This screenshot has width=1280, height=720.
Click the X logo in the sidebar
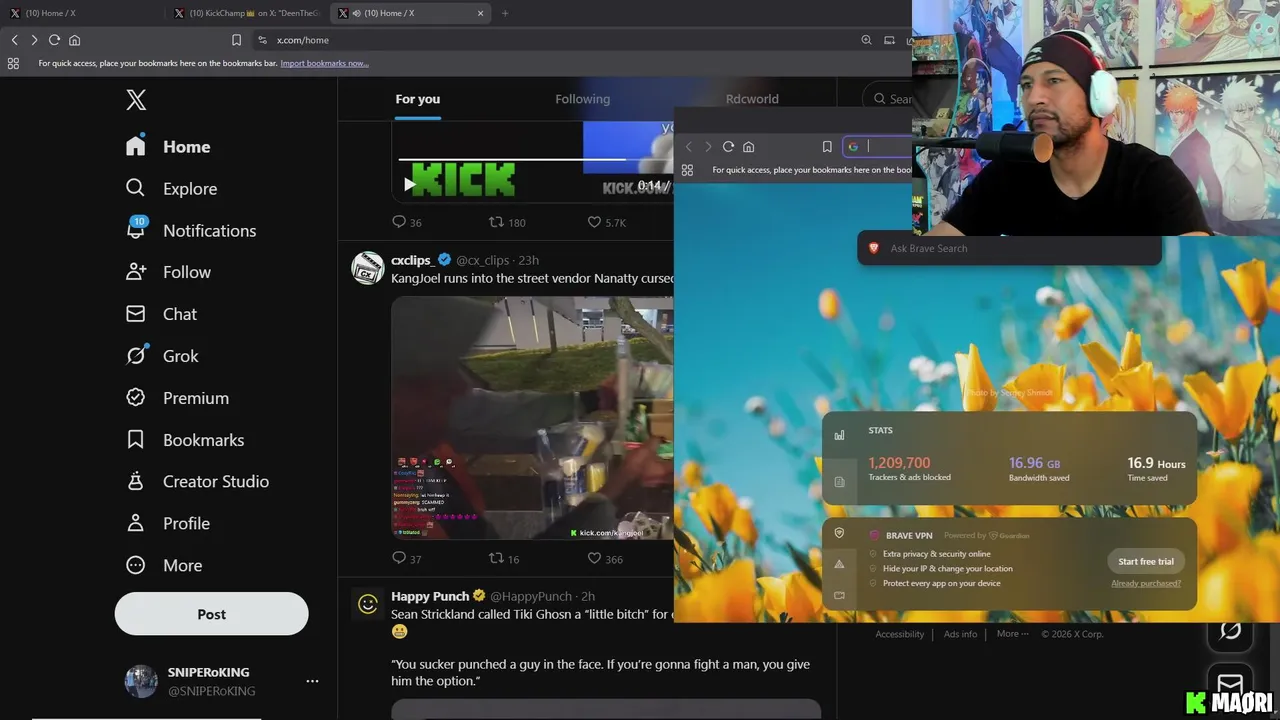(136, 100)
